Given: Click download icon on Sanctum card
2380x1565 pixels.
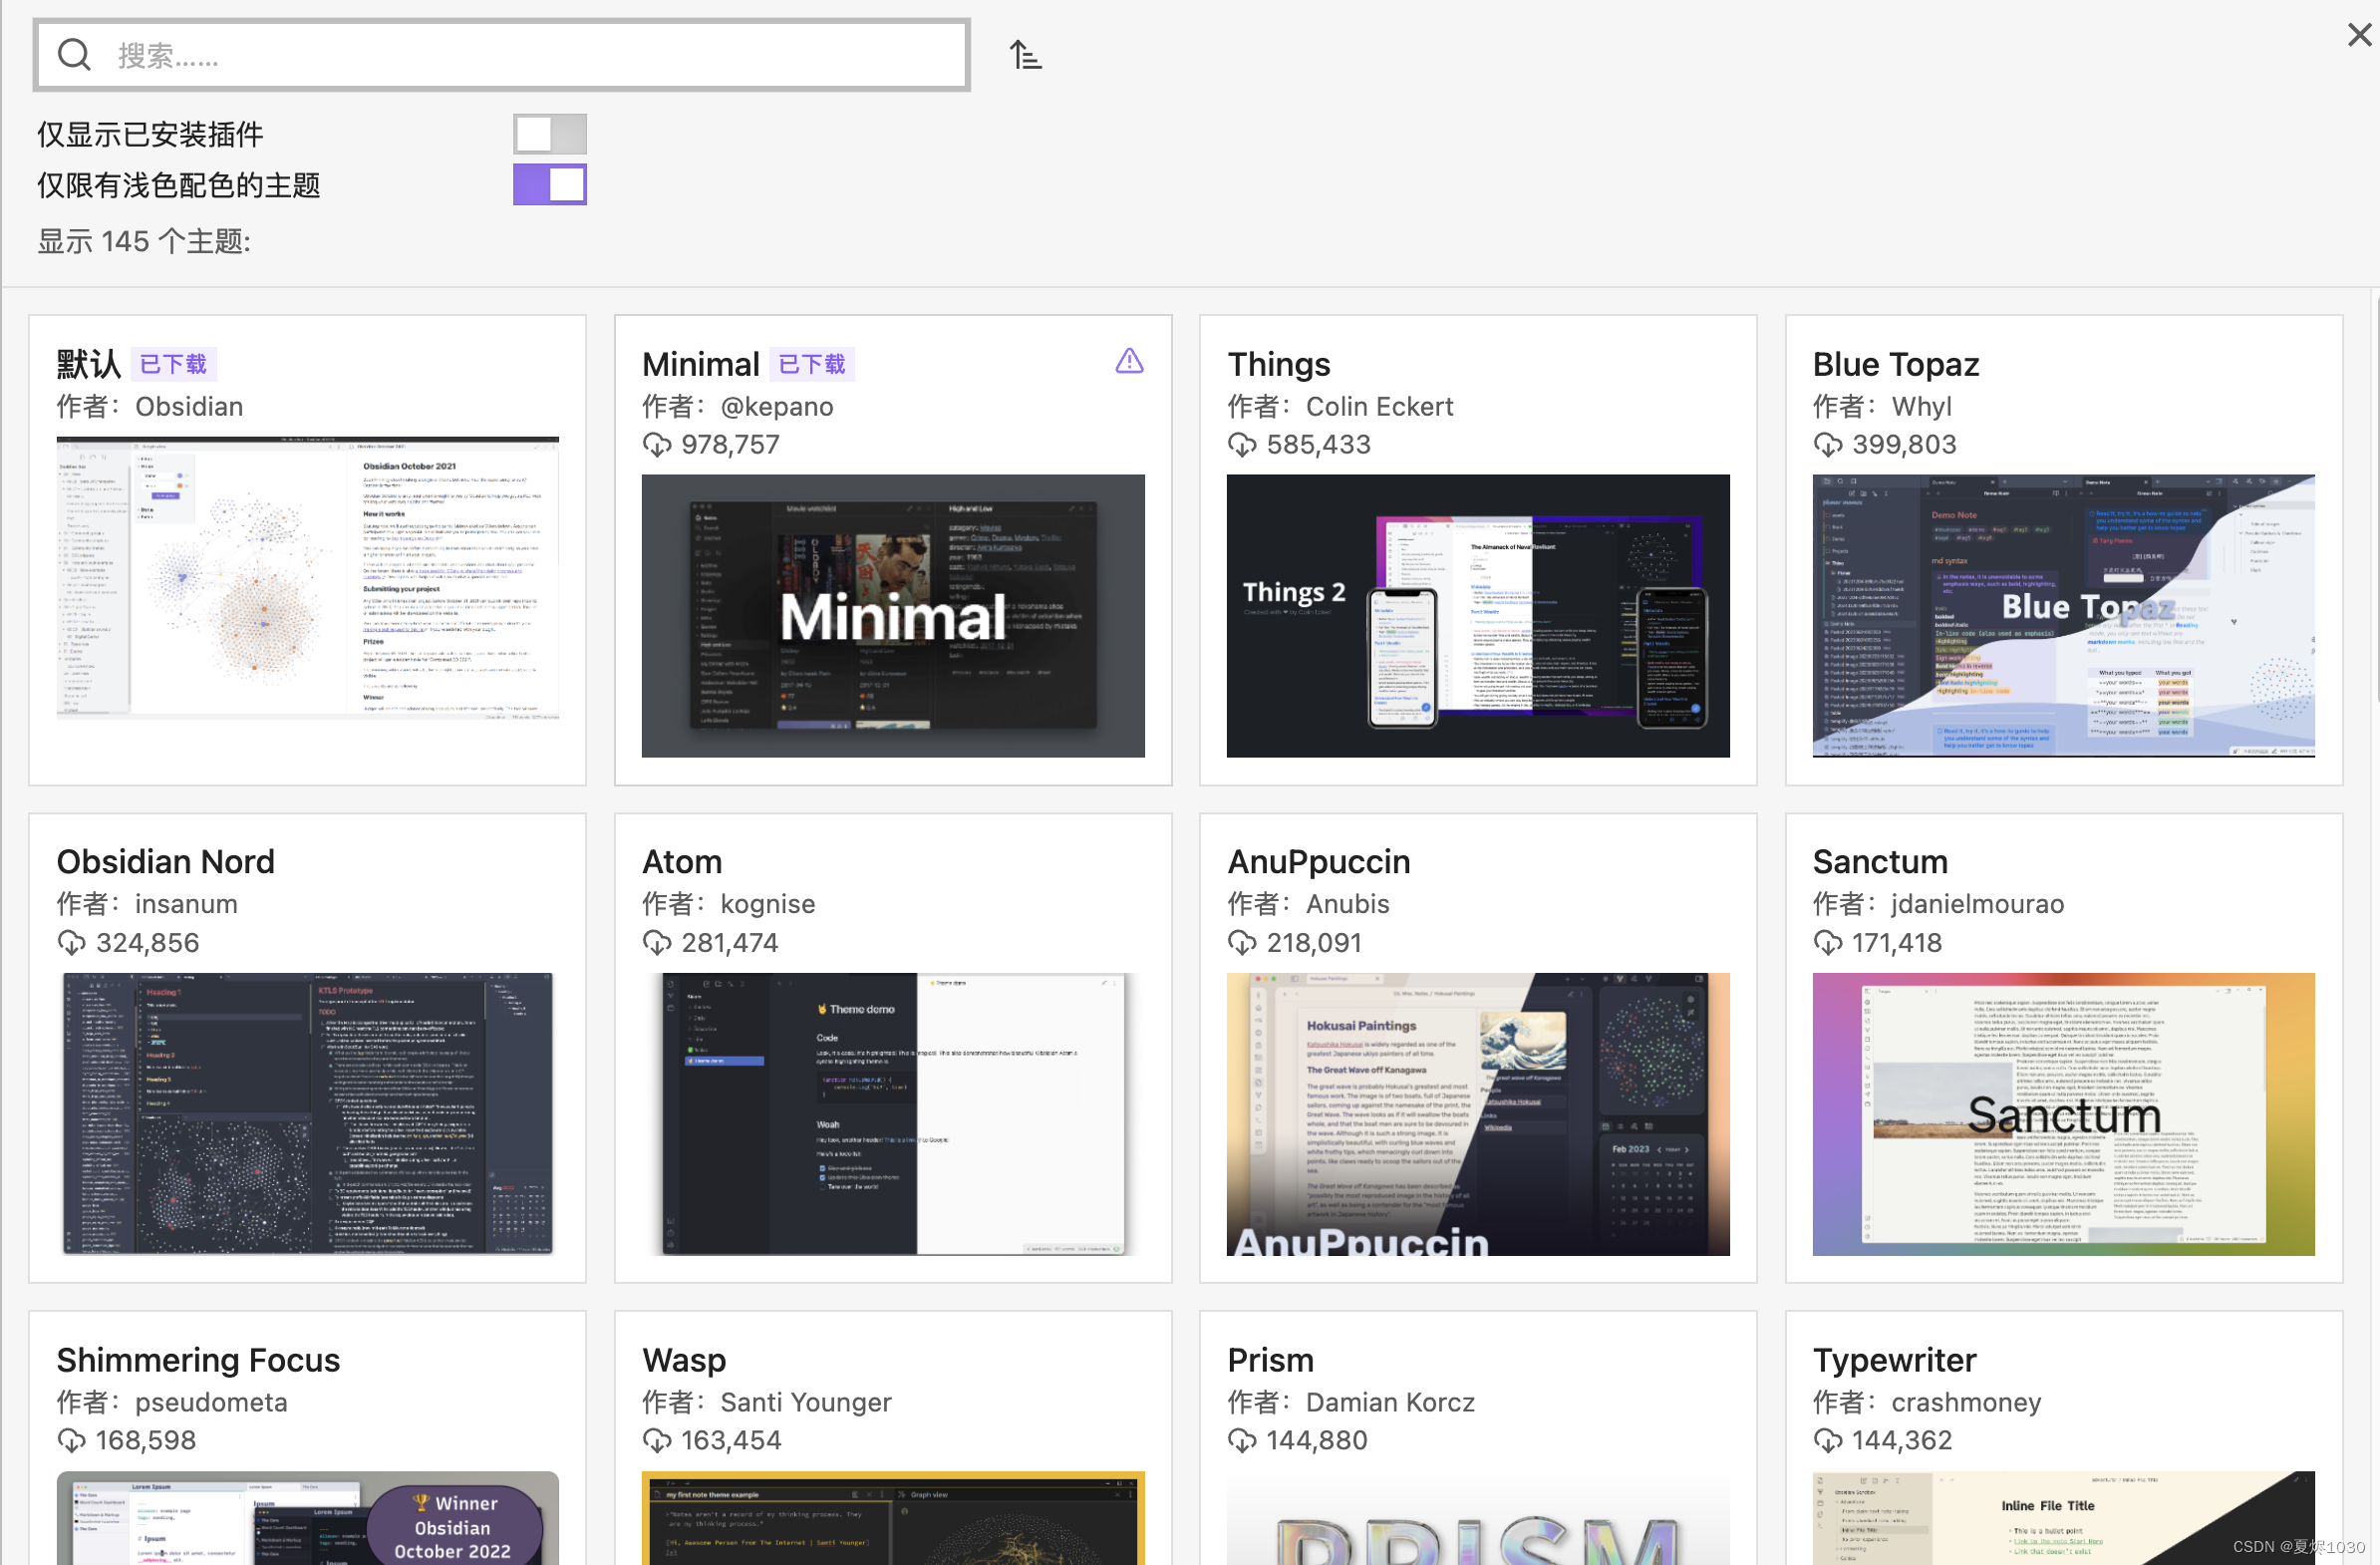Looking at the screenshot, I should [x=1827, y=943].
